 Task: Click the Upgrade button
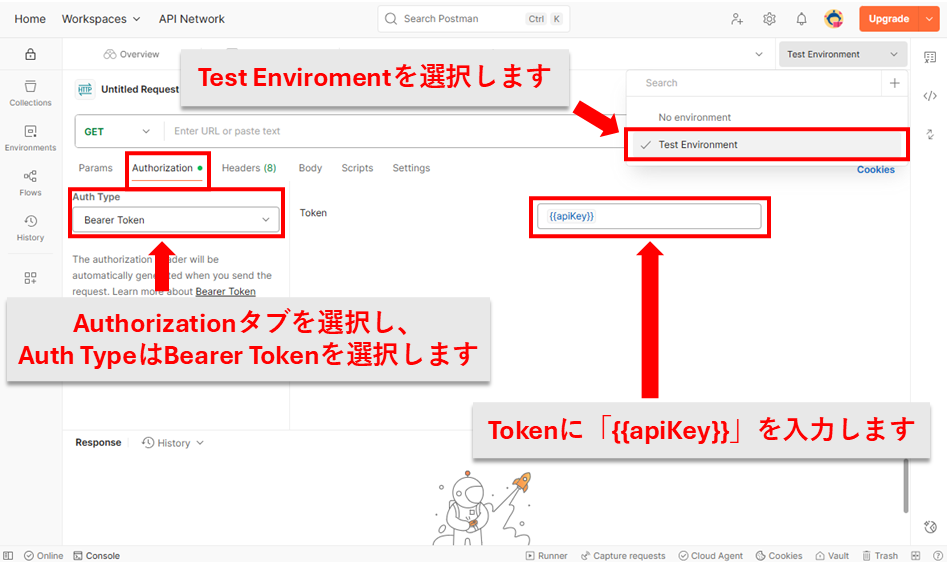889,19
